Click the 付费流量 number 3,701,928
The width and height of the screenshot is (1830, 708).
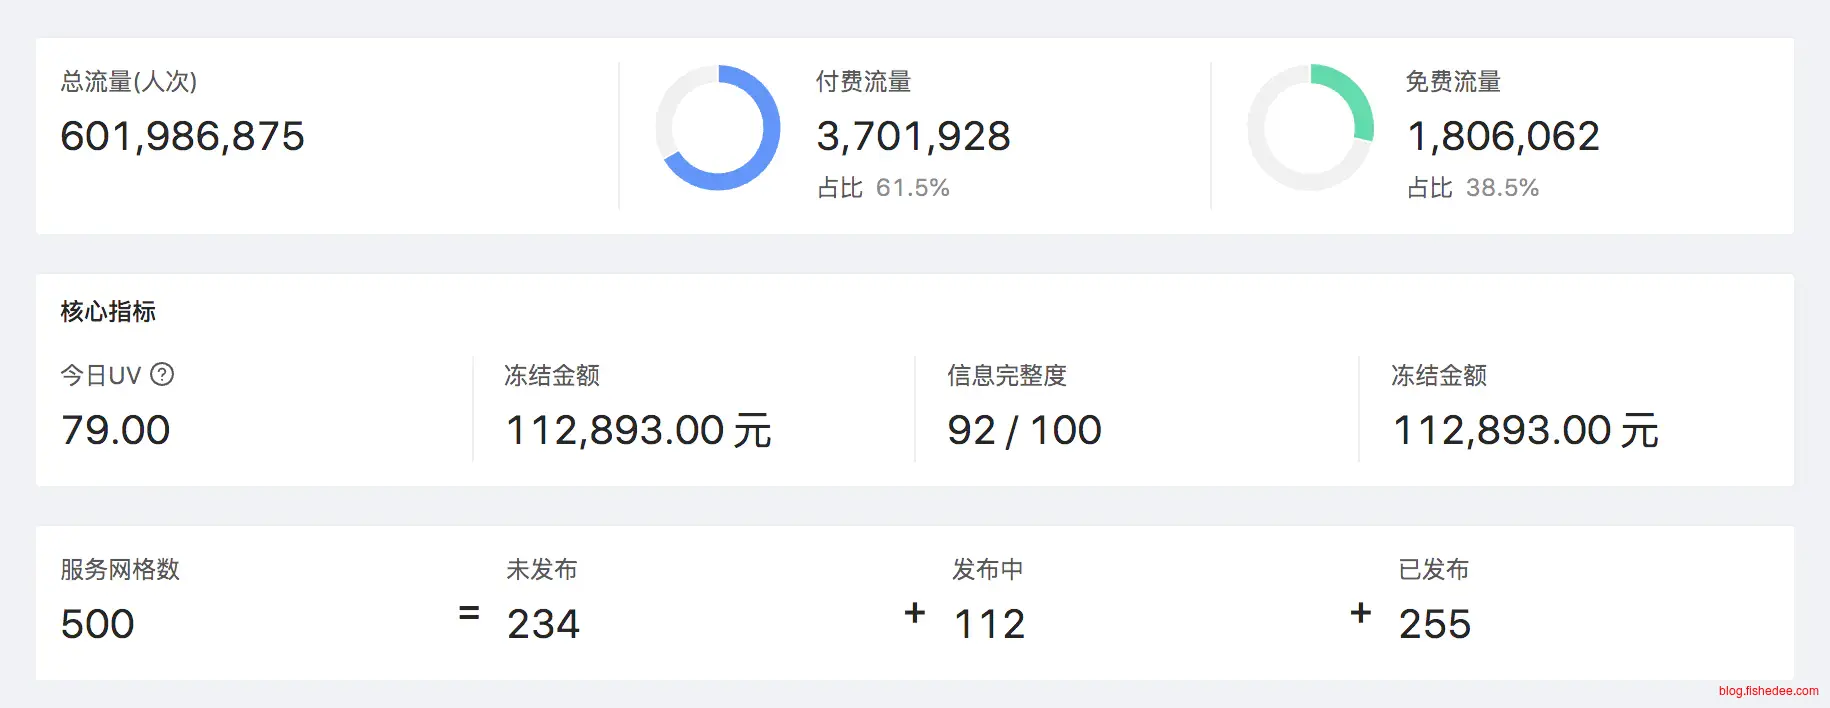(913, 136)
